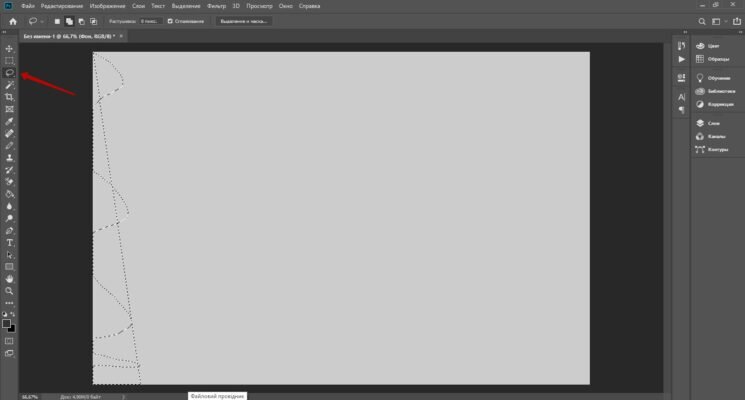Image resolution: width=745 pixels, height=400 pixels.
Task: Open the search magnifier in options bar
Action: 702,21
